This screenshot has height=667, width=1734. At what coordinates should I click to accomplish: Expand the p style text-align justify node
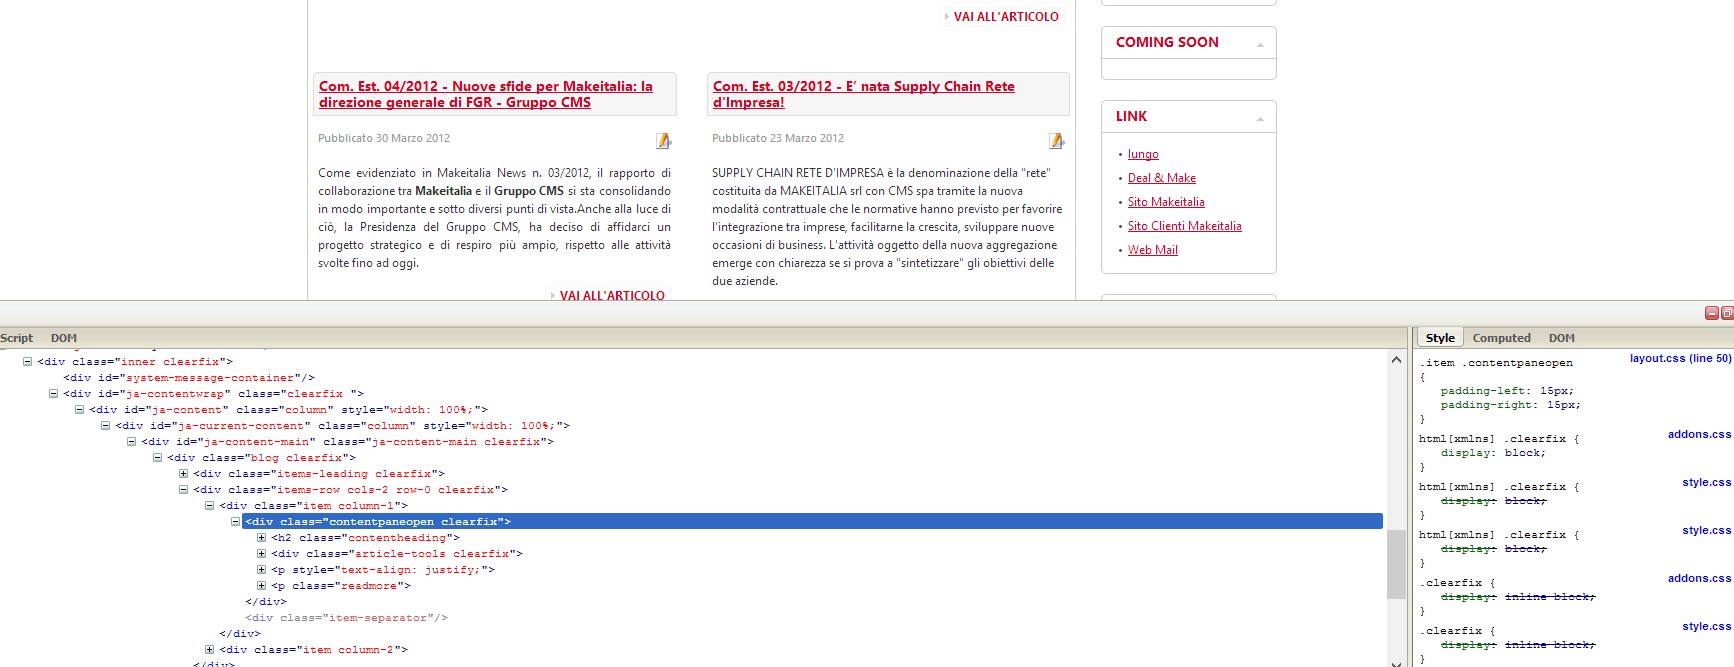pyautogui.click(x=261, y=570)
